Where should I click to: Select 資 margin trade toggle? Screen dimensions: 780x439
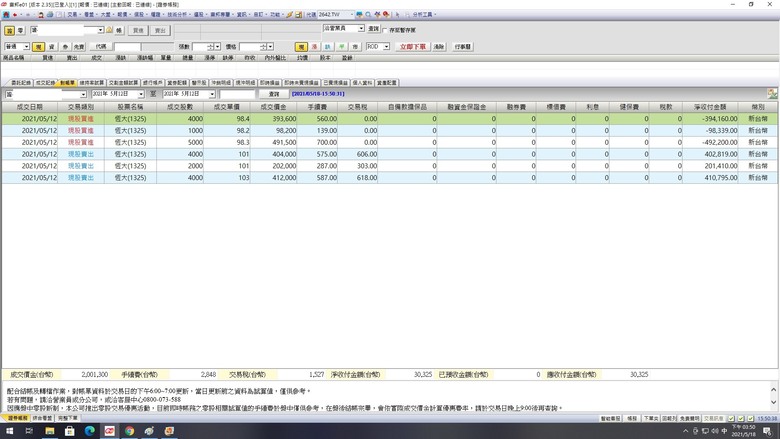[51, 47]
